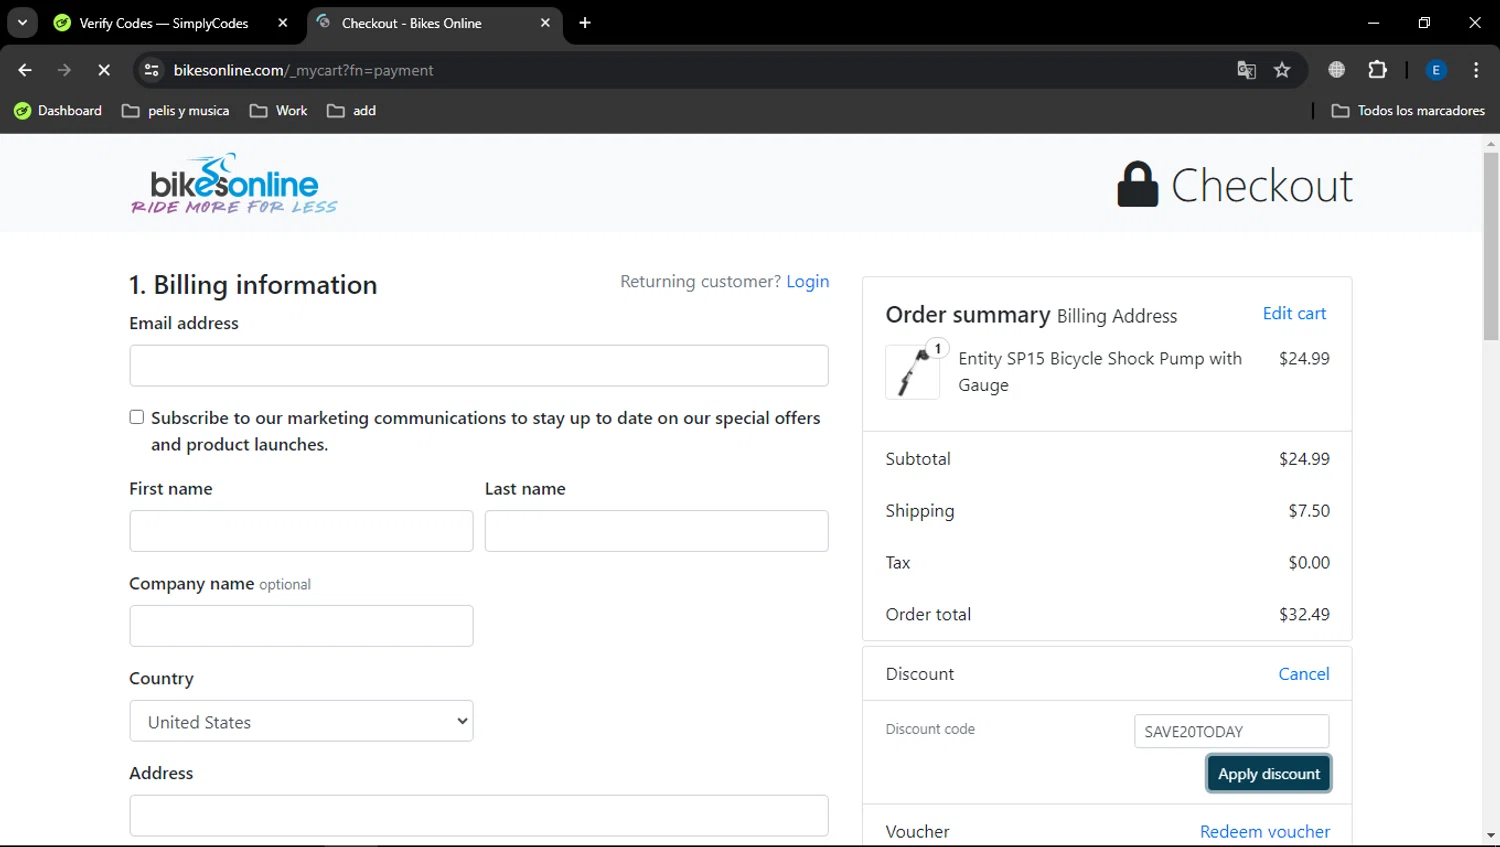Open the Edit cart link
The height and width of the screenshot is (847, 1500).
1294,313
